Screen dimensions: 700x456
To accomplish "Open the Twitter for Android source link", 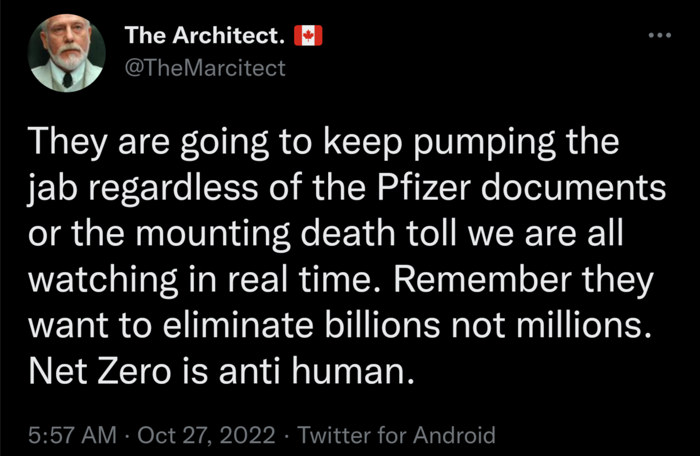I will pyautogui.click(x=397, y=435).
